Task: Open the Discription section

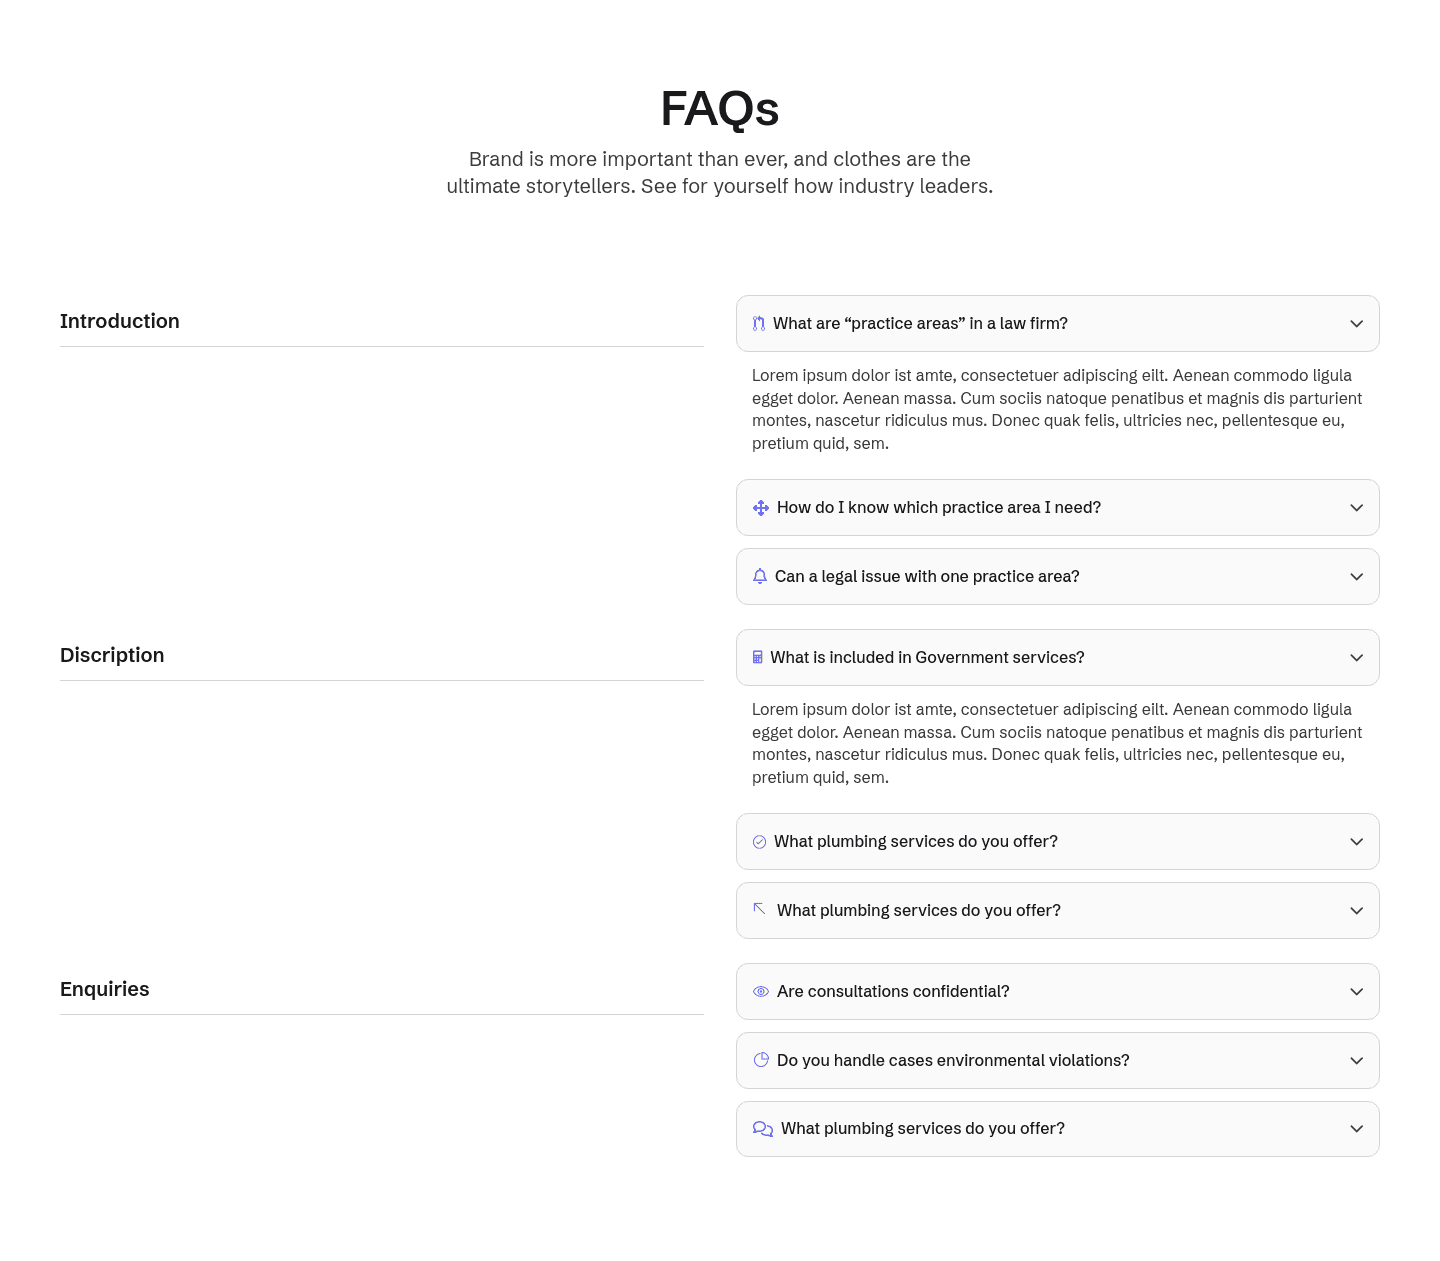Action: tap(112, 655)
